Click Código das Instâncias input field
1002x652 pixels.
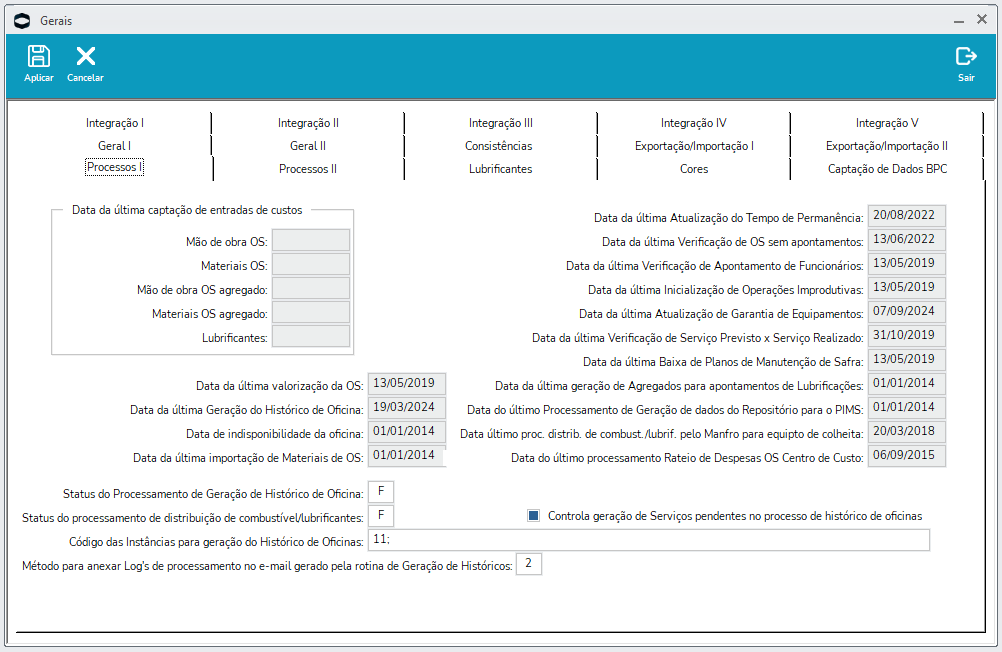click(649, 540)
